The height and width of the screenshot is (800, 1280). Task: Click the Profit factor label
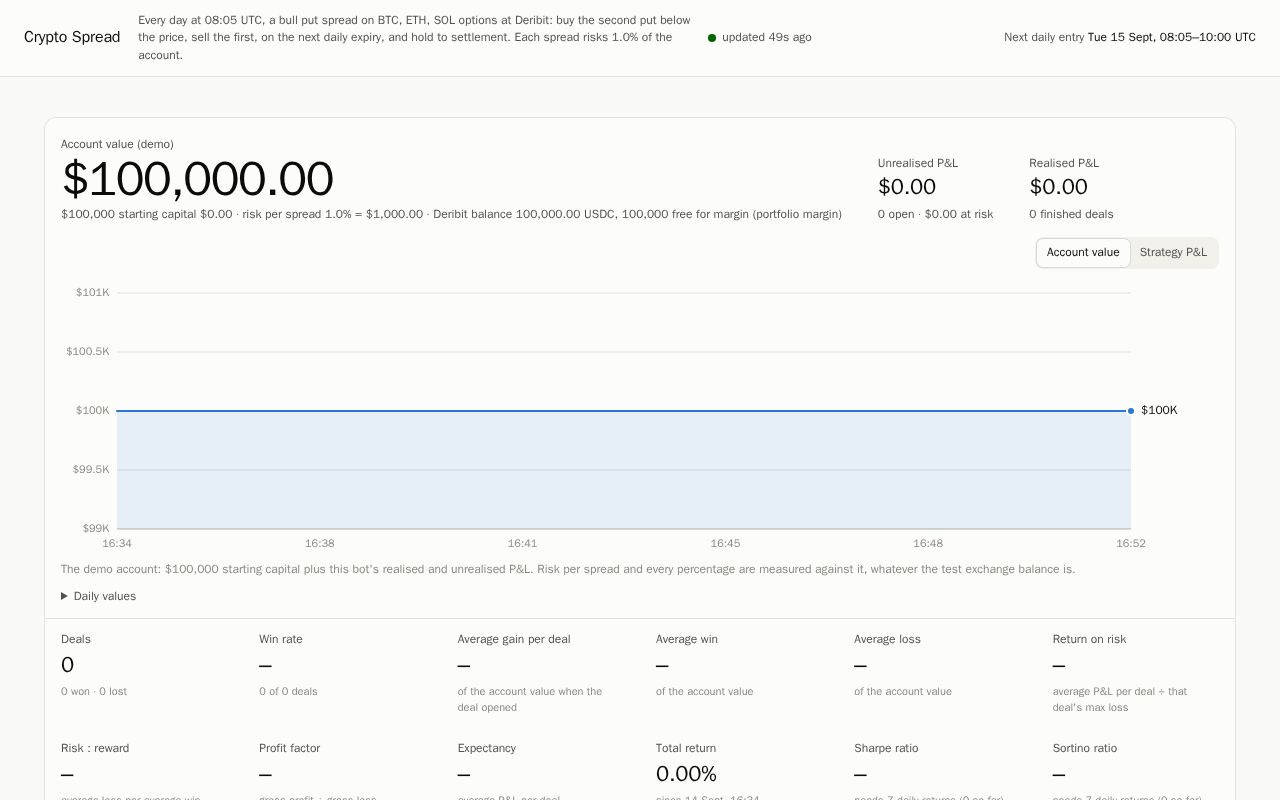click(290, 748)
